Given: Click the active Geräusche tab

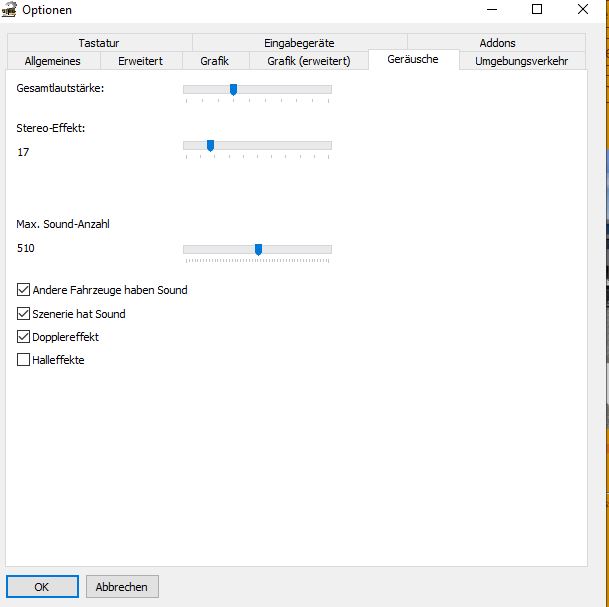Looking at the screenshot, I should point(412,60).
